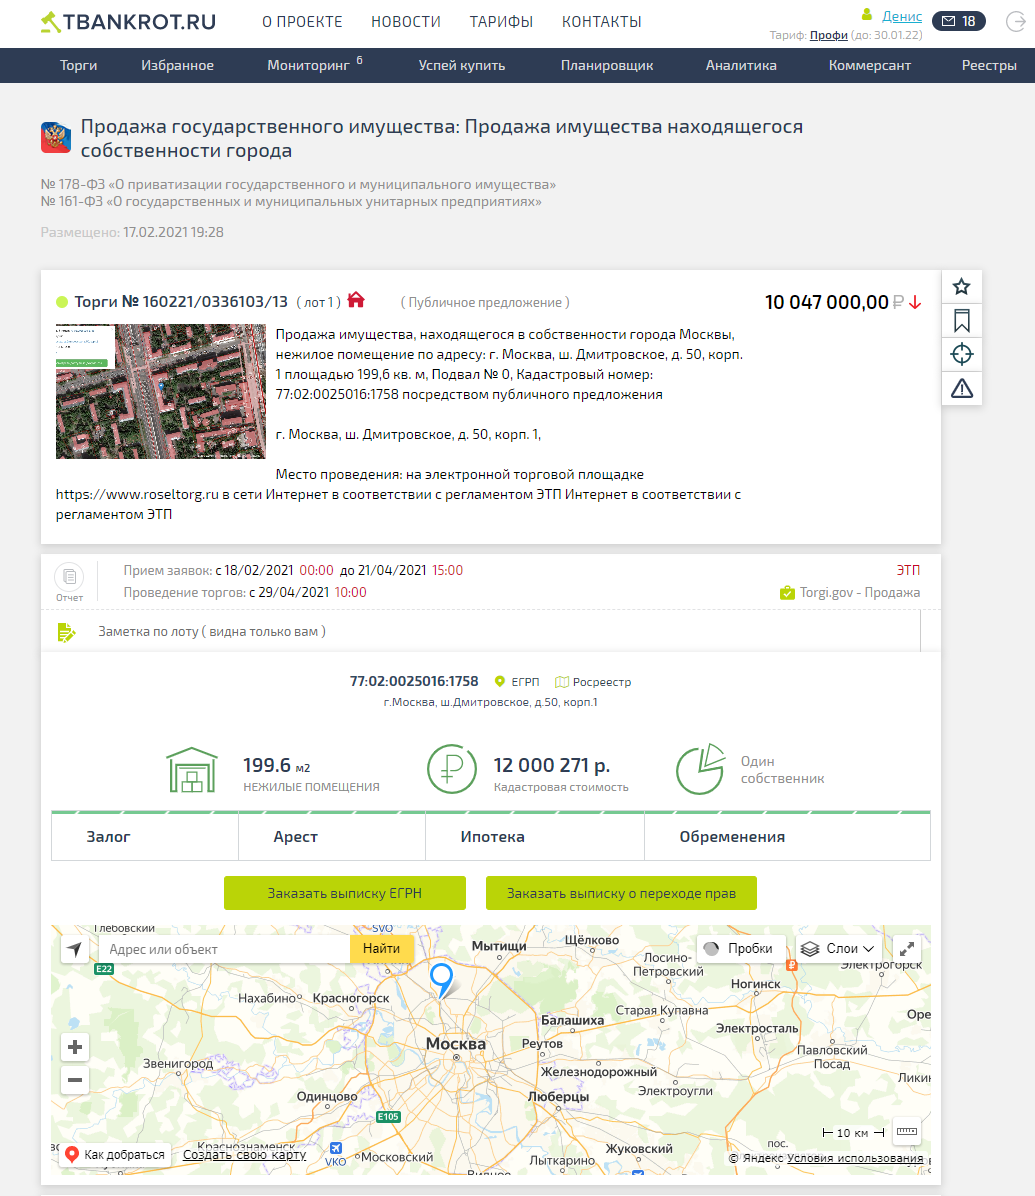
Task: Click the Адрес или объект search field
Action: pos(225,949)
